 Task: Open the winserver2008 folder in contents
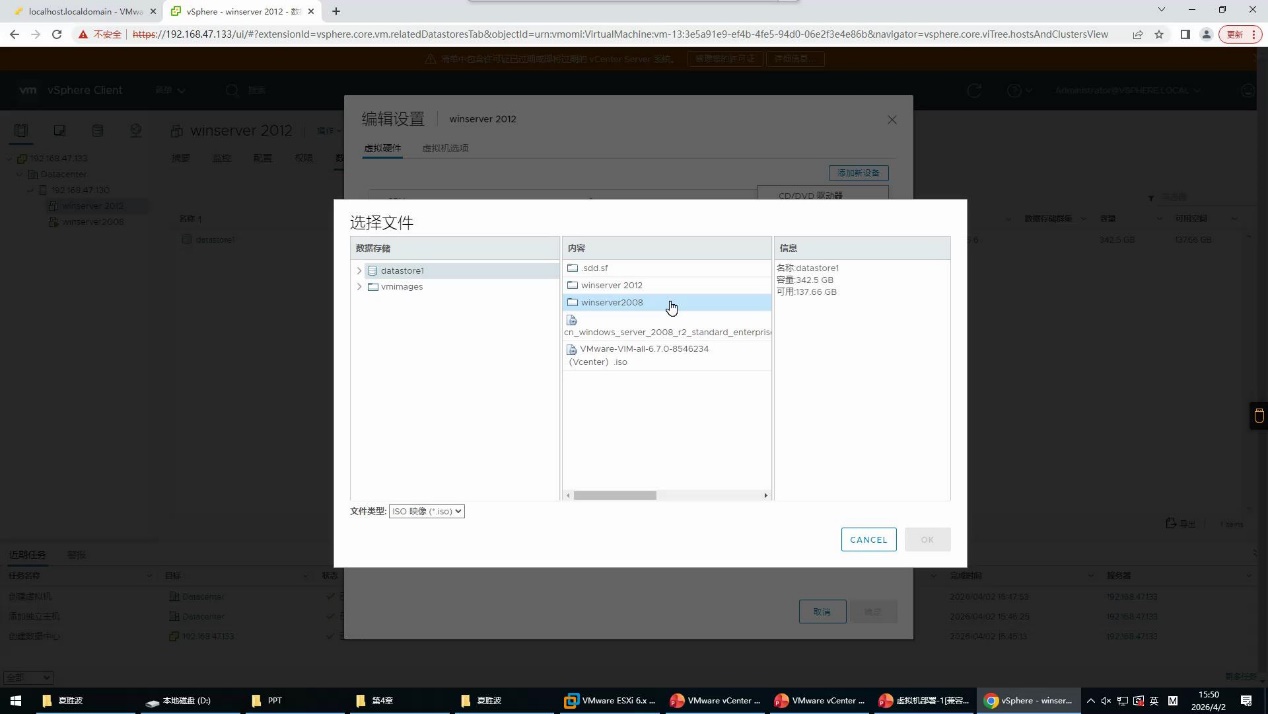click(x=612, y=302)
